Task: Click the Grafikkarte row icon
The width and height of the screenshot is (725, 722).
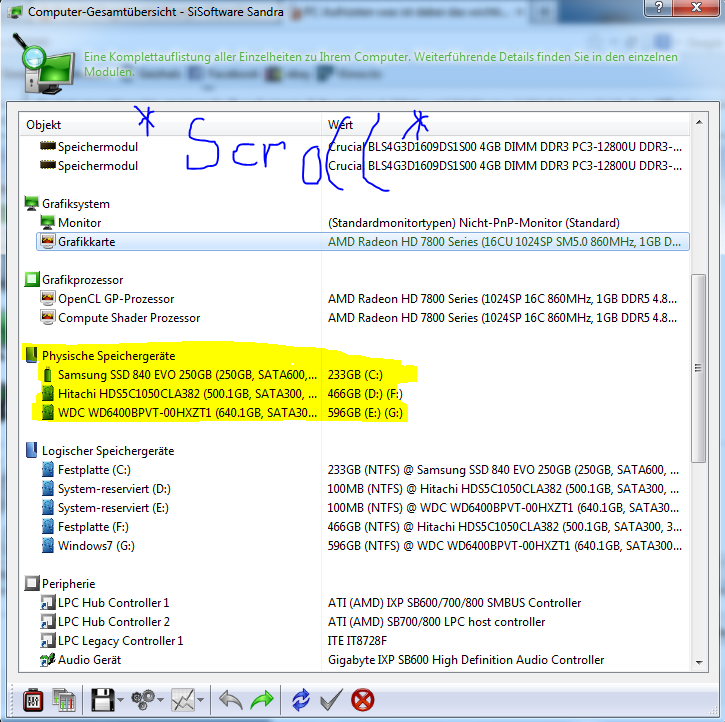Action: click(47, 241)
